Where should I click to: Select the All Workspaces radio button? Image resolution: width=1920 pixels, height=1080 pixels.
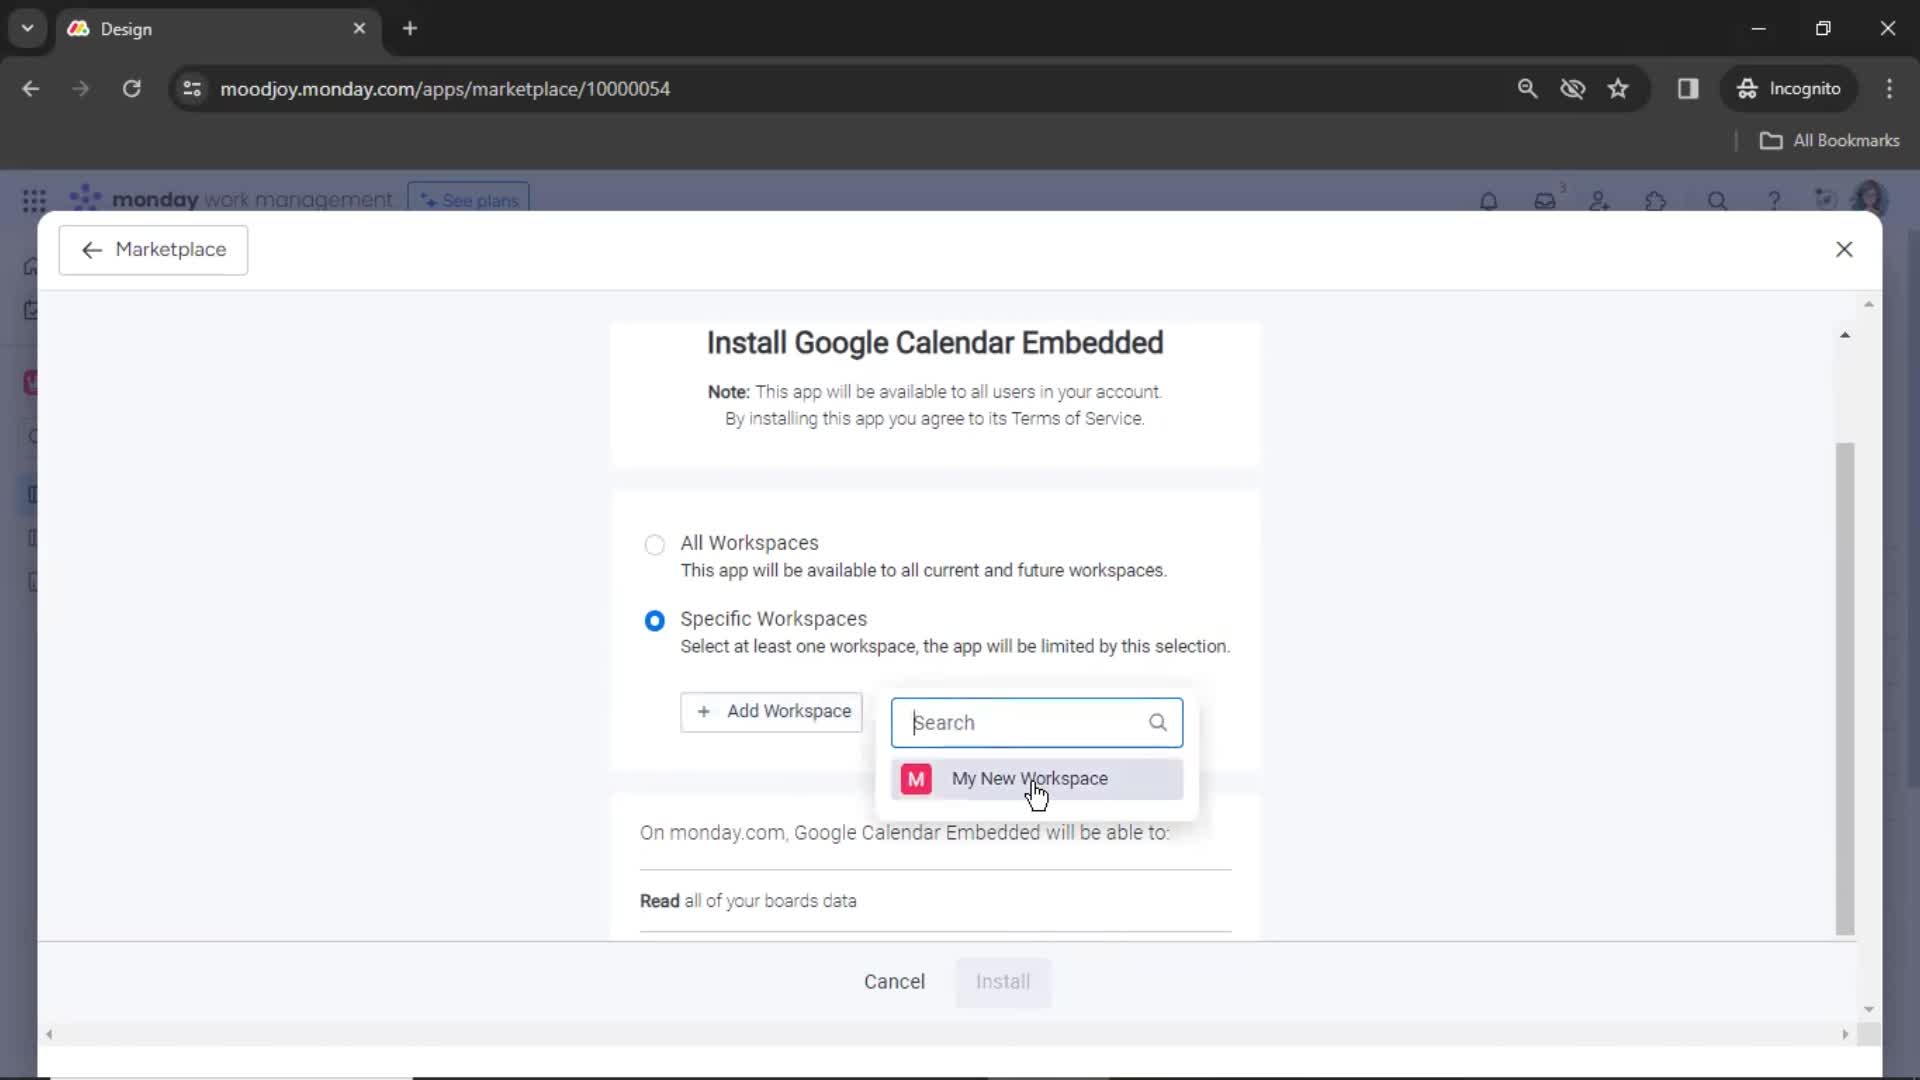click(x=654, y=543)
